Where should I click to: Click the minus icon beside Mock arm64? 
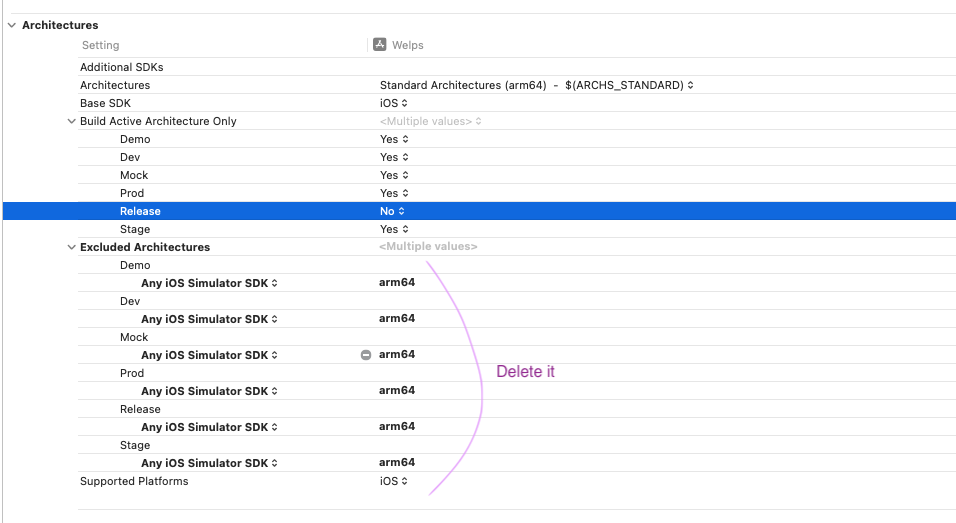tap(366, 355)
